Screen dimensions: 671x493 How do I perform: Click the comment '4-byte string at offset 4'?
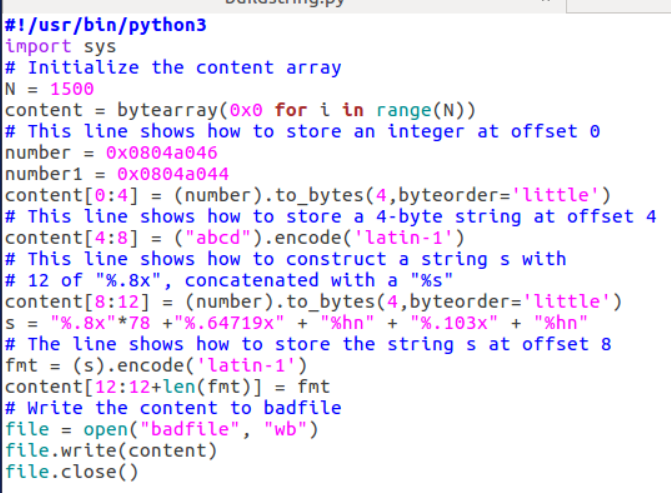[x=516, y=217]
